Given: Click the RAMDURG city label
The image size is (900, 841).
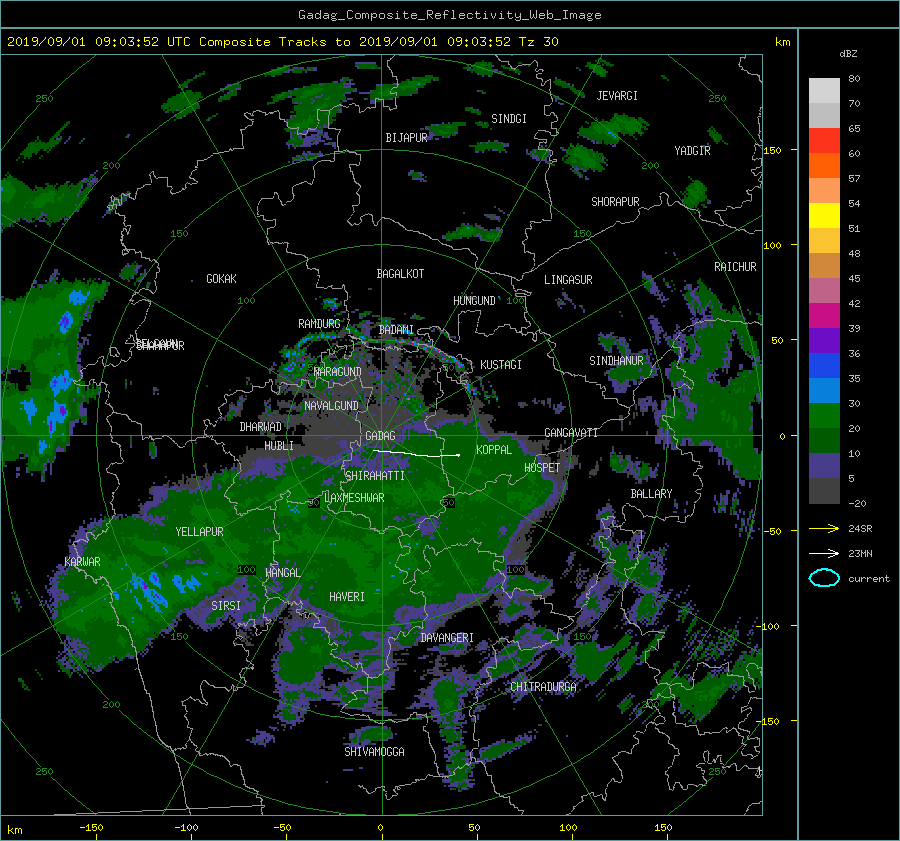Looking at the screenshot, I should coord(319,324).
